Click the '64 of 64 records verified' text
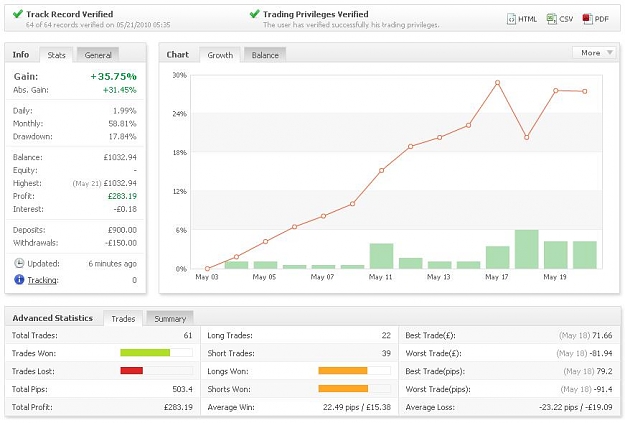The width and height of the screenshot is (625, 423). 98,25
